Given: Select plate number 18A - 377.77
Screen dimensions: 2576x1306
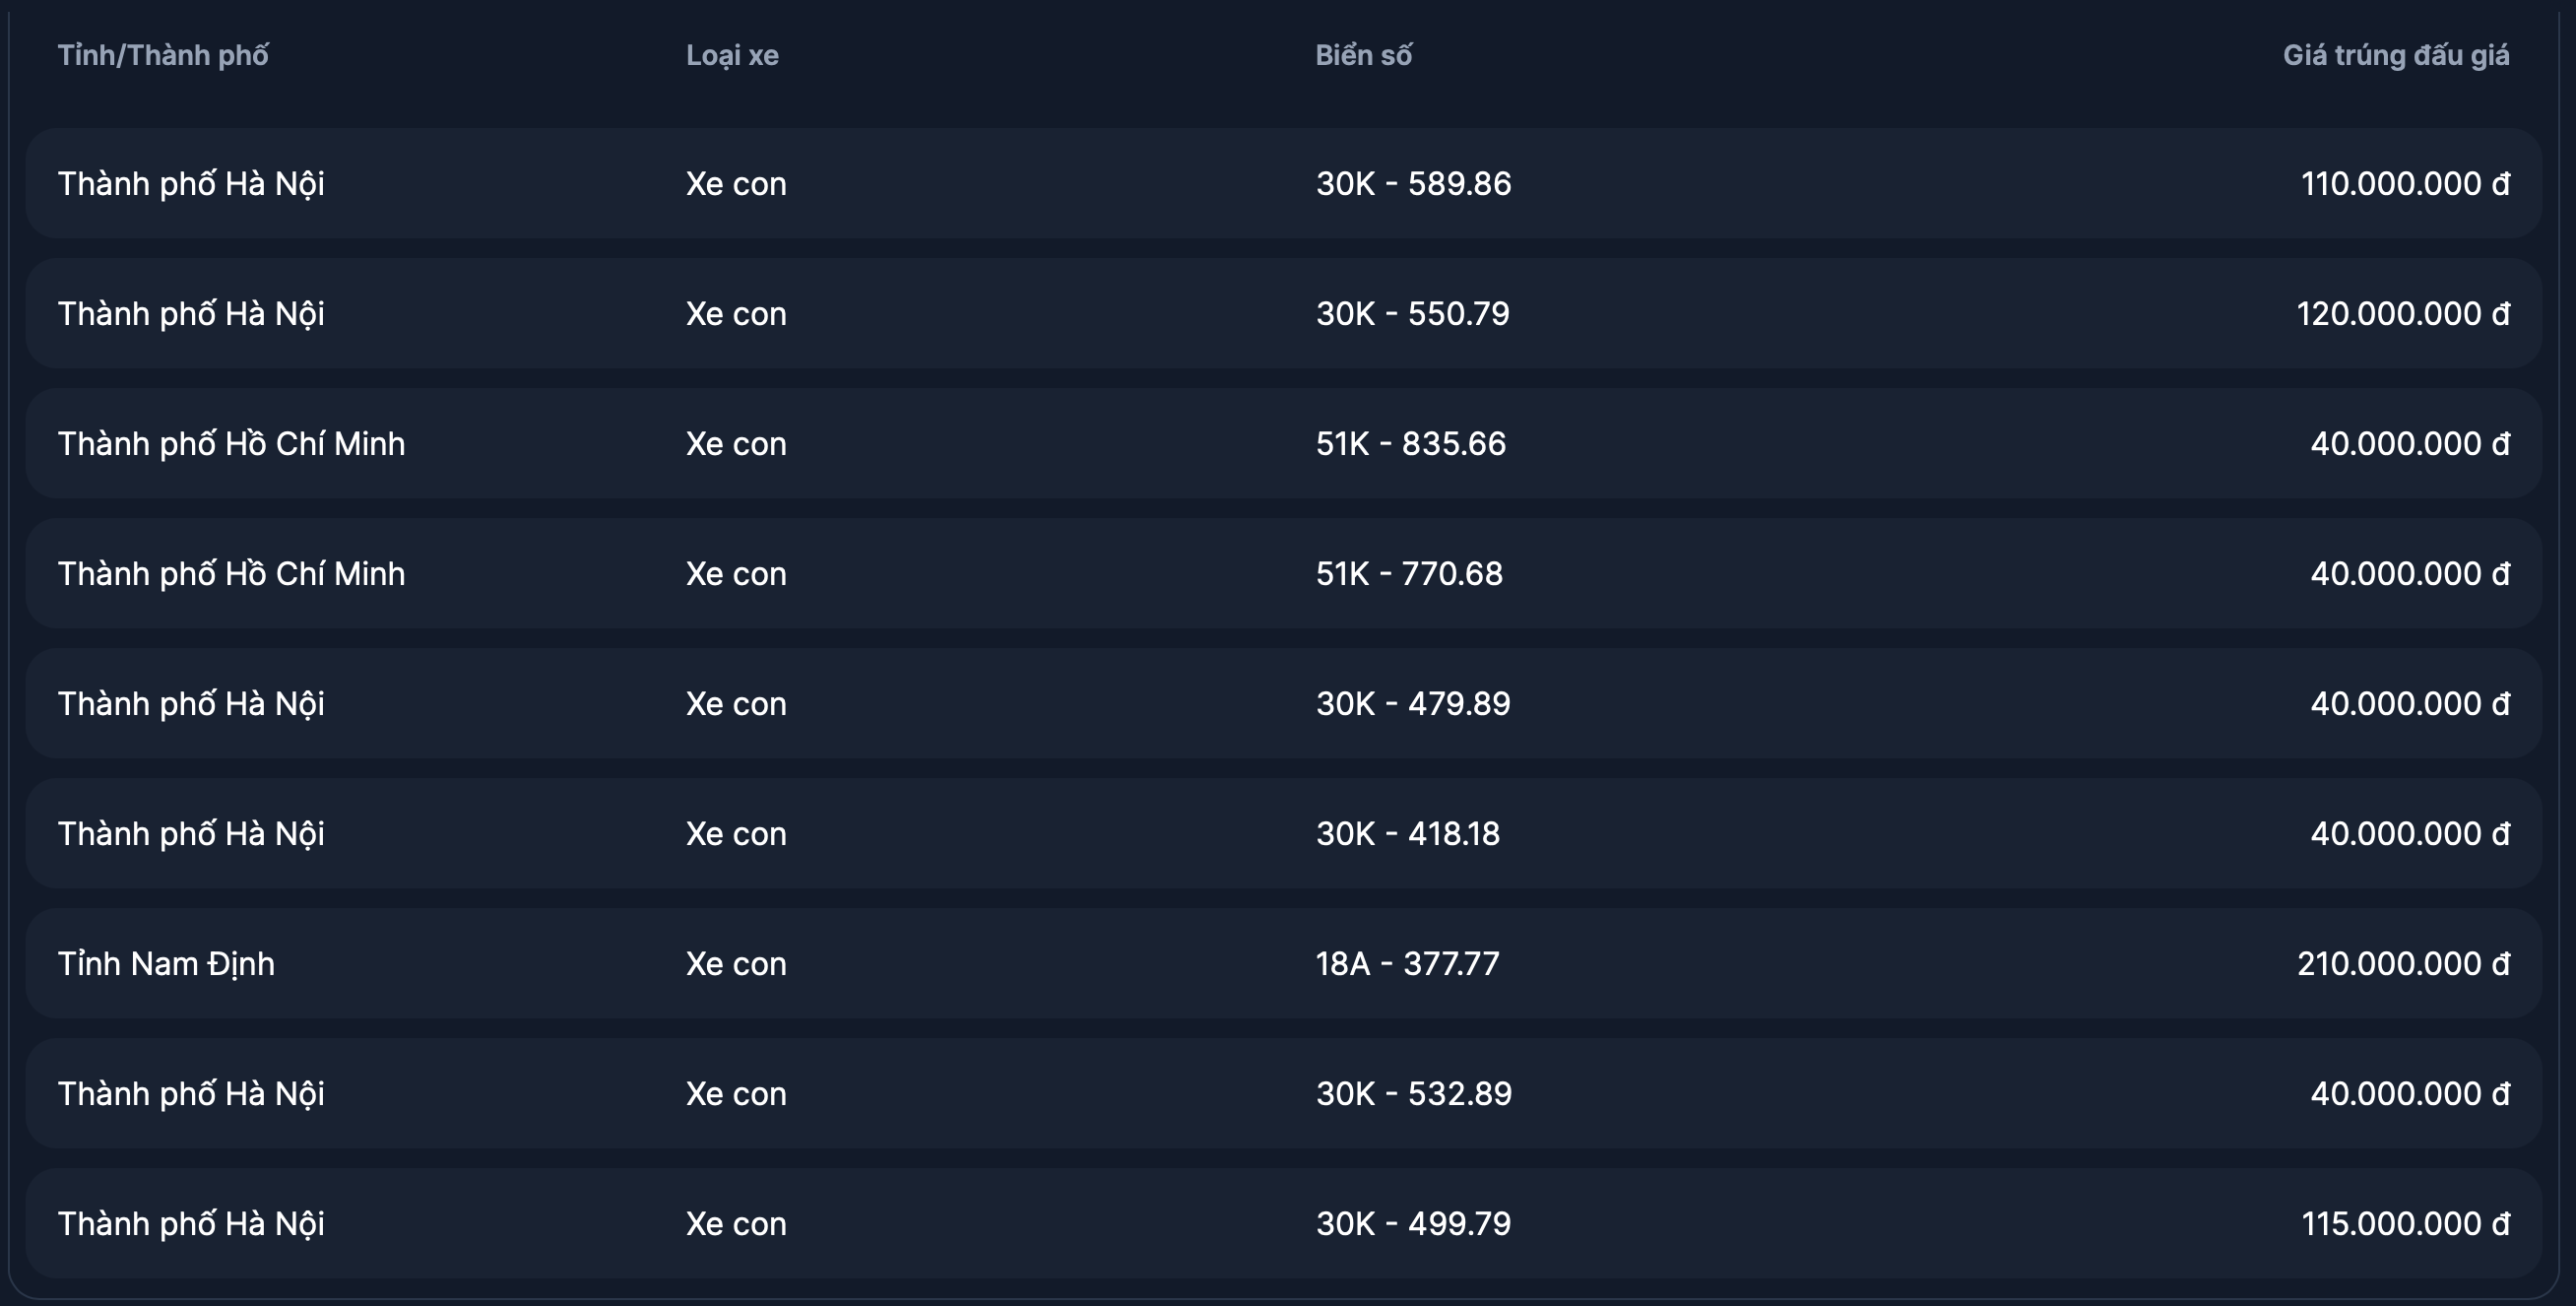Looking at the screenshot, I should [x=1407, y=964].
